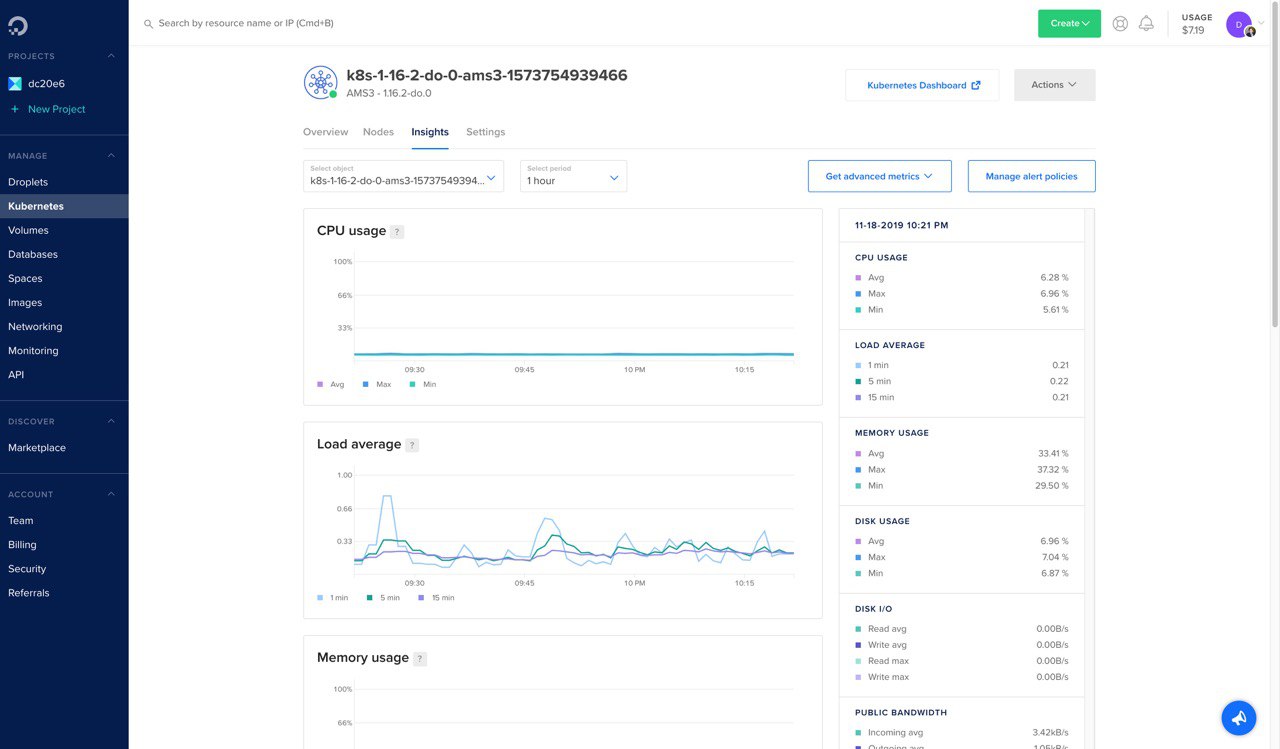Open Networking in the sidebar
Viewport: 1280px width, 749px height.
[64, 326]
